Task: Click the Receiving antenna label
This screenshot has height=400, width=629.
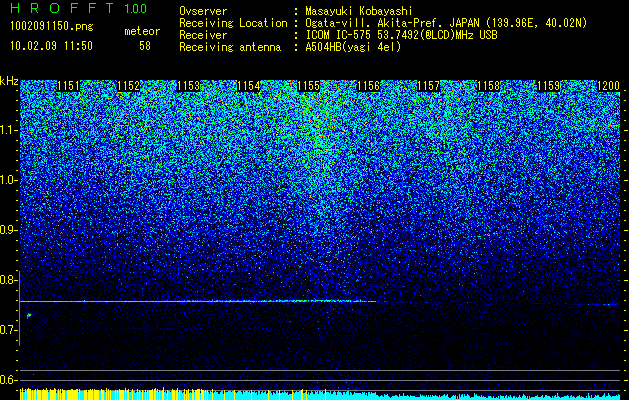Action: coord(230,47)
